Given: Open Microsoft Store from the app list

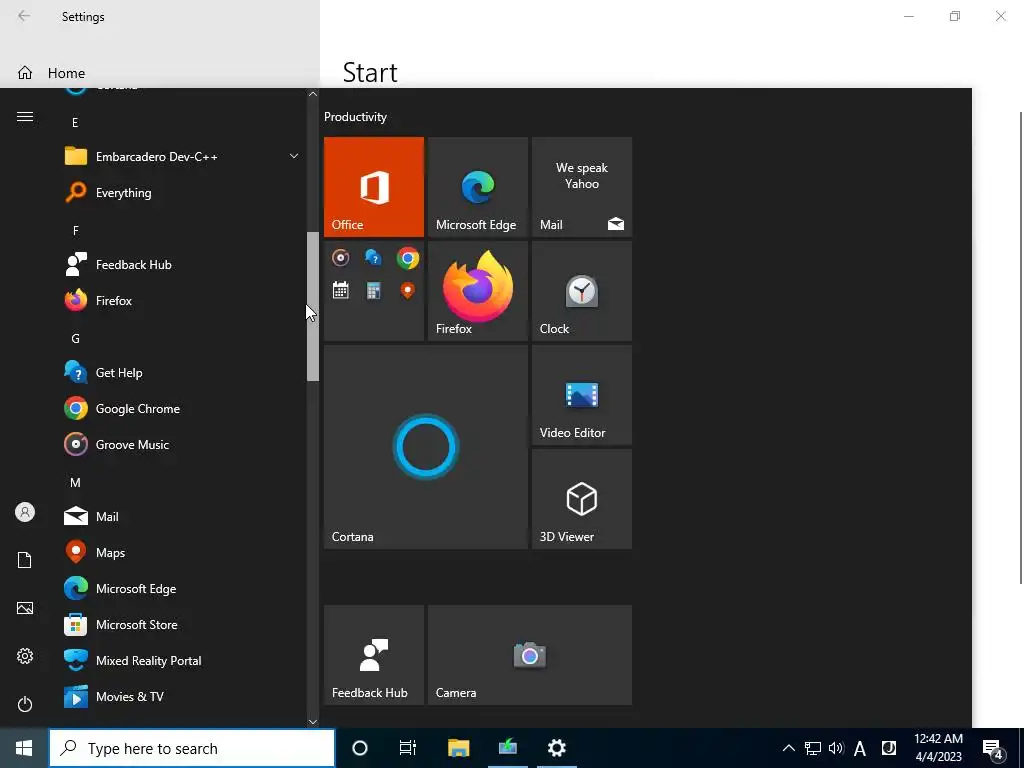Looking at the screenshot, I should click(x=183, y=624).
